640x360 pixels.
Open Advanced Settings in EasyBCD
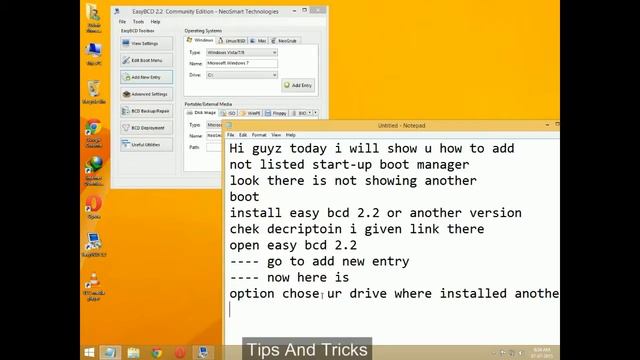coord(146,94)
